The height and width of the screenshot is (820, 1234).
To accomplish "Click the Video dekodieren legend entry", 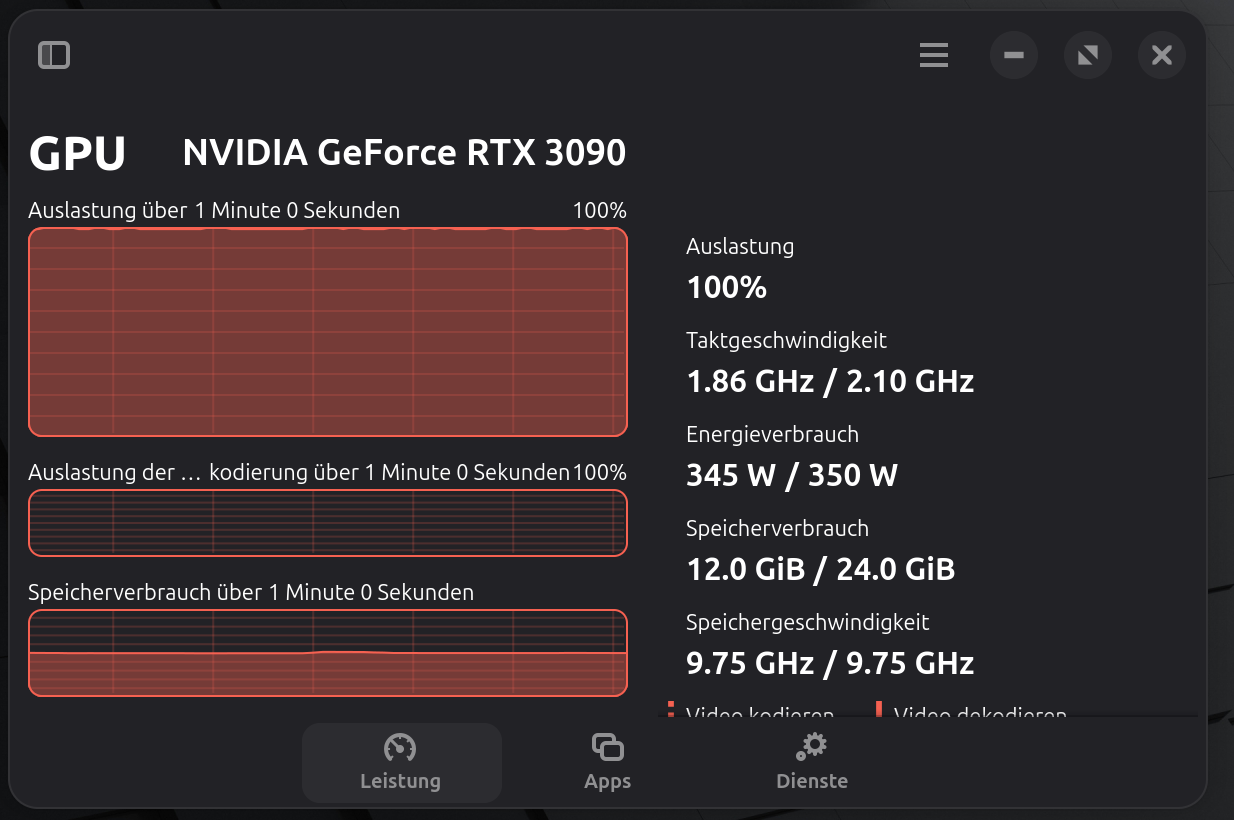I will 978,714.
